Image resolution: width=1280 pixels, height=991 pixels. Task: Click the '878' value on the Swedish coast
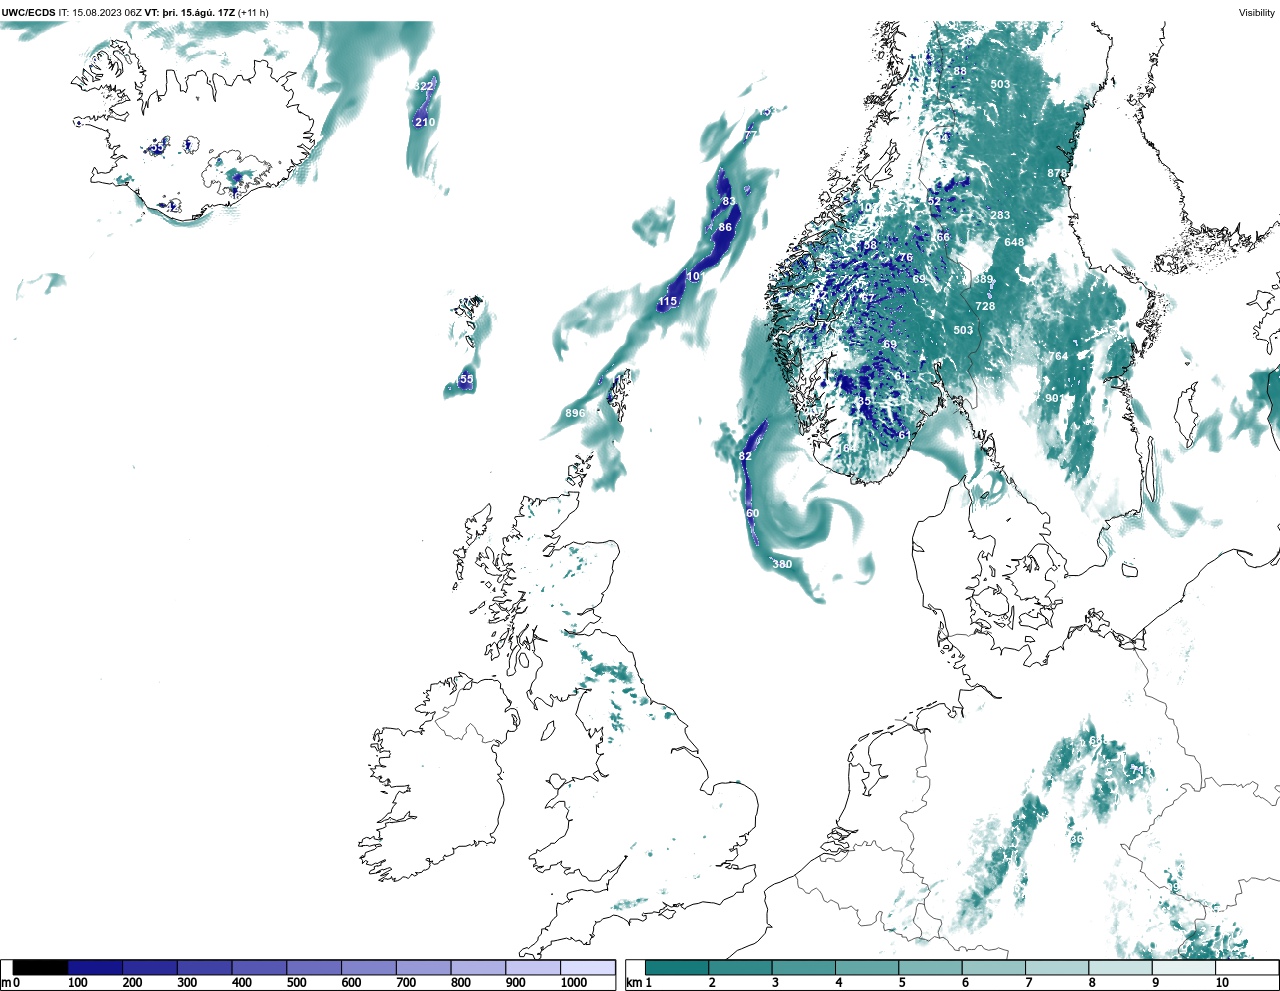[1057, 173]
